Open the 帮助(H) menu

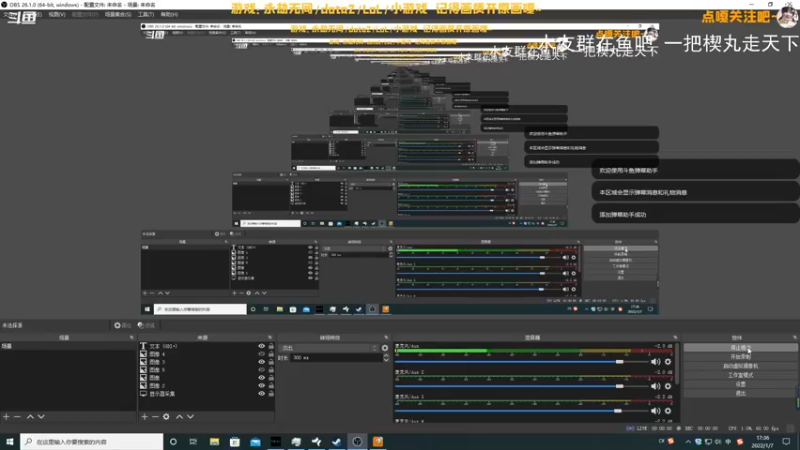pyautogui.click(x=169, y=14)
